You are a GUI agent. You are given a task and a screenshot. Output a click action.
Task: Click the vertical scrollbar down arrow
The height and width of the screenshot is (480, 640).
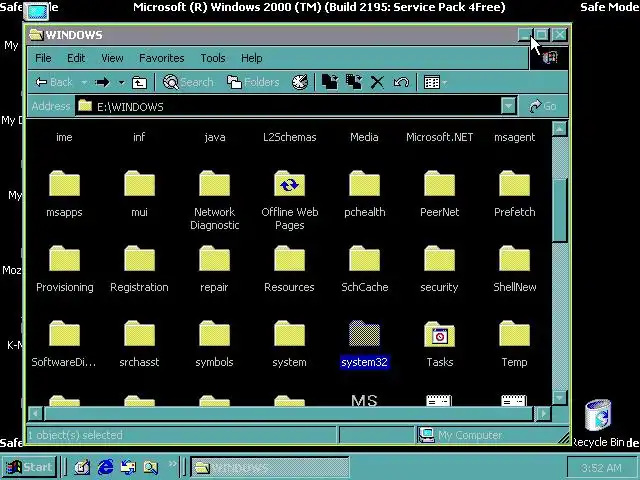(560, 397)
